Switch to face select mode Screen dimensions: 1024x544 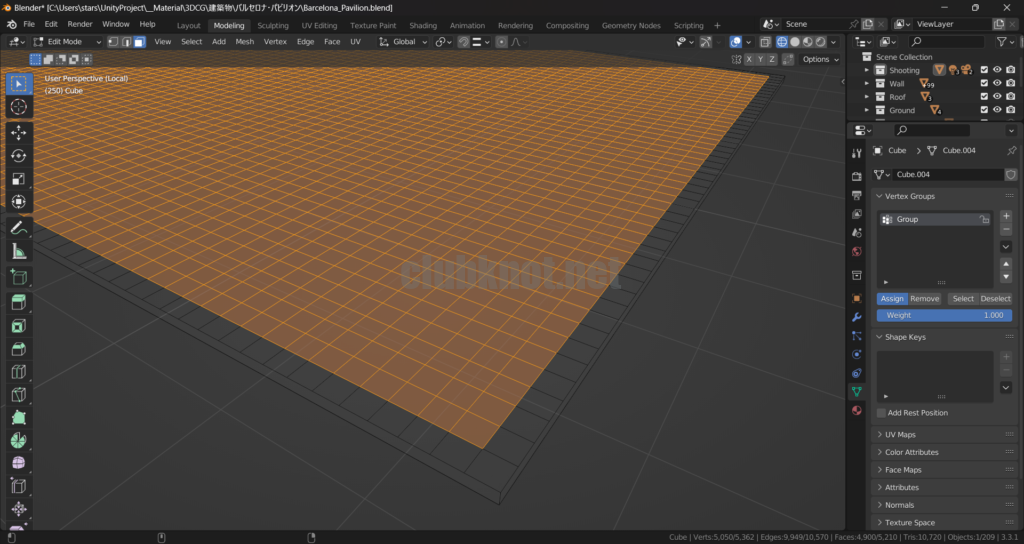139,42
